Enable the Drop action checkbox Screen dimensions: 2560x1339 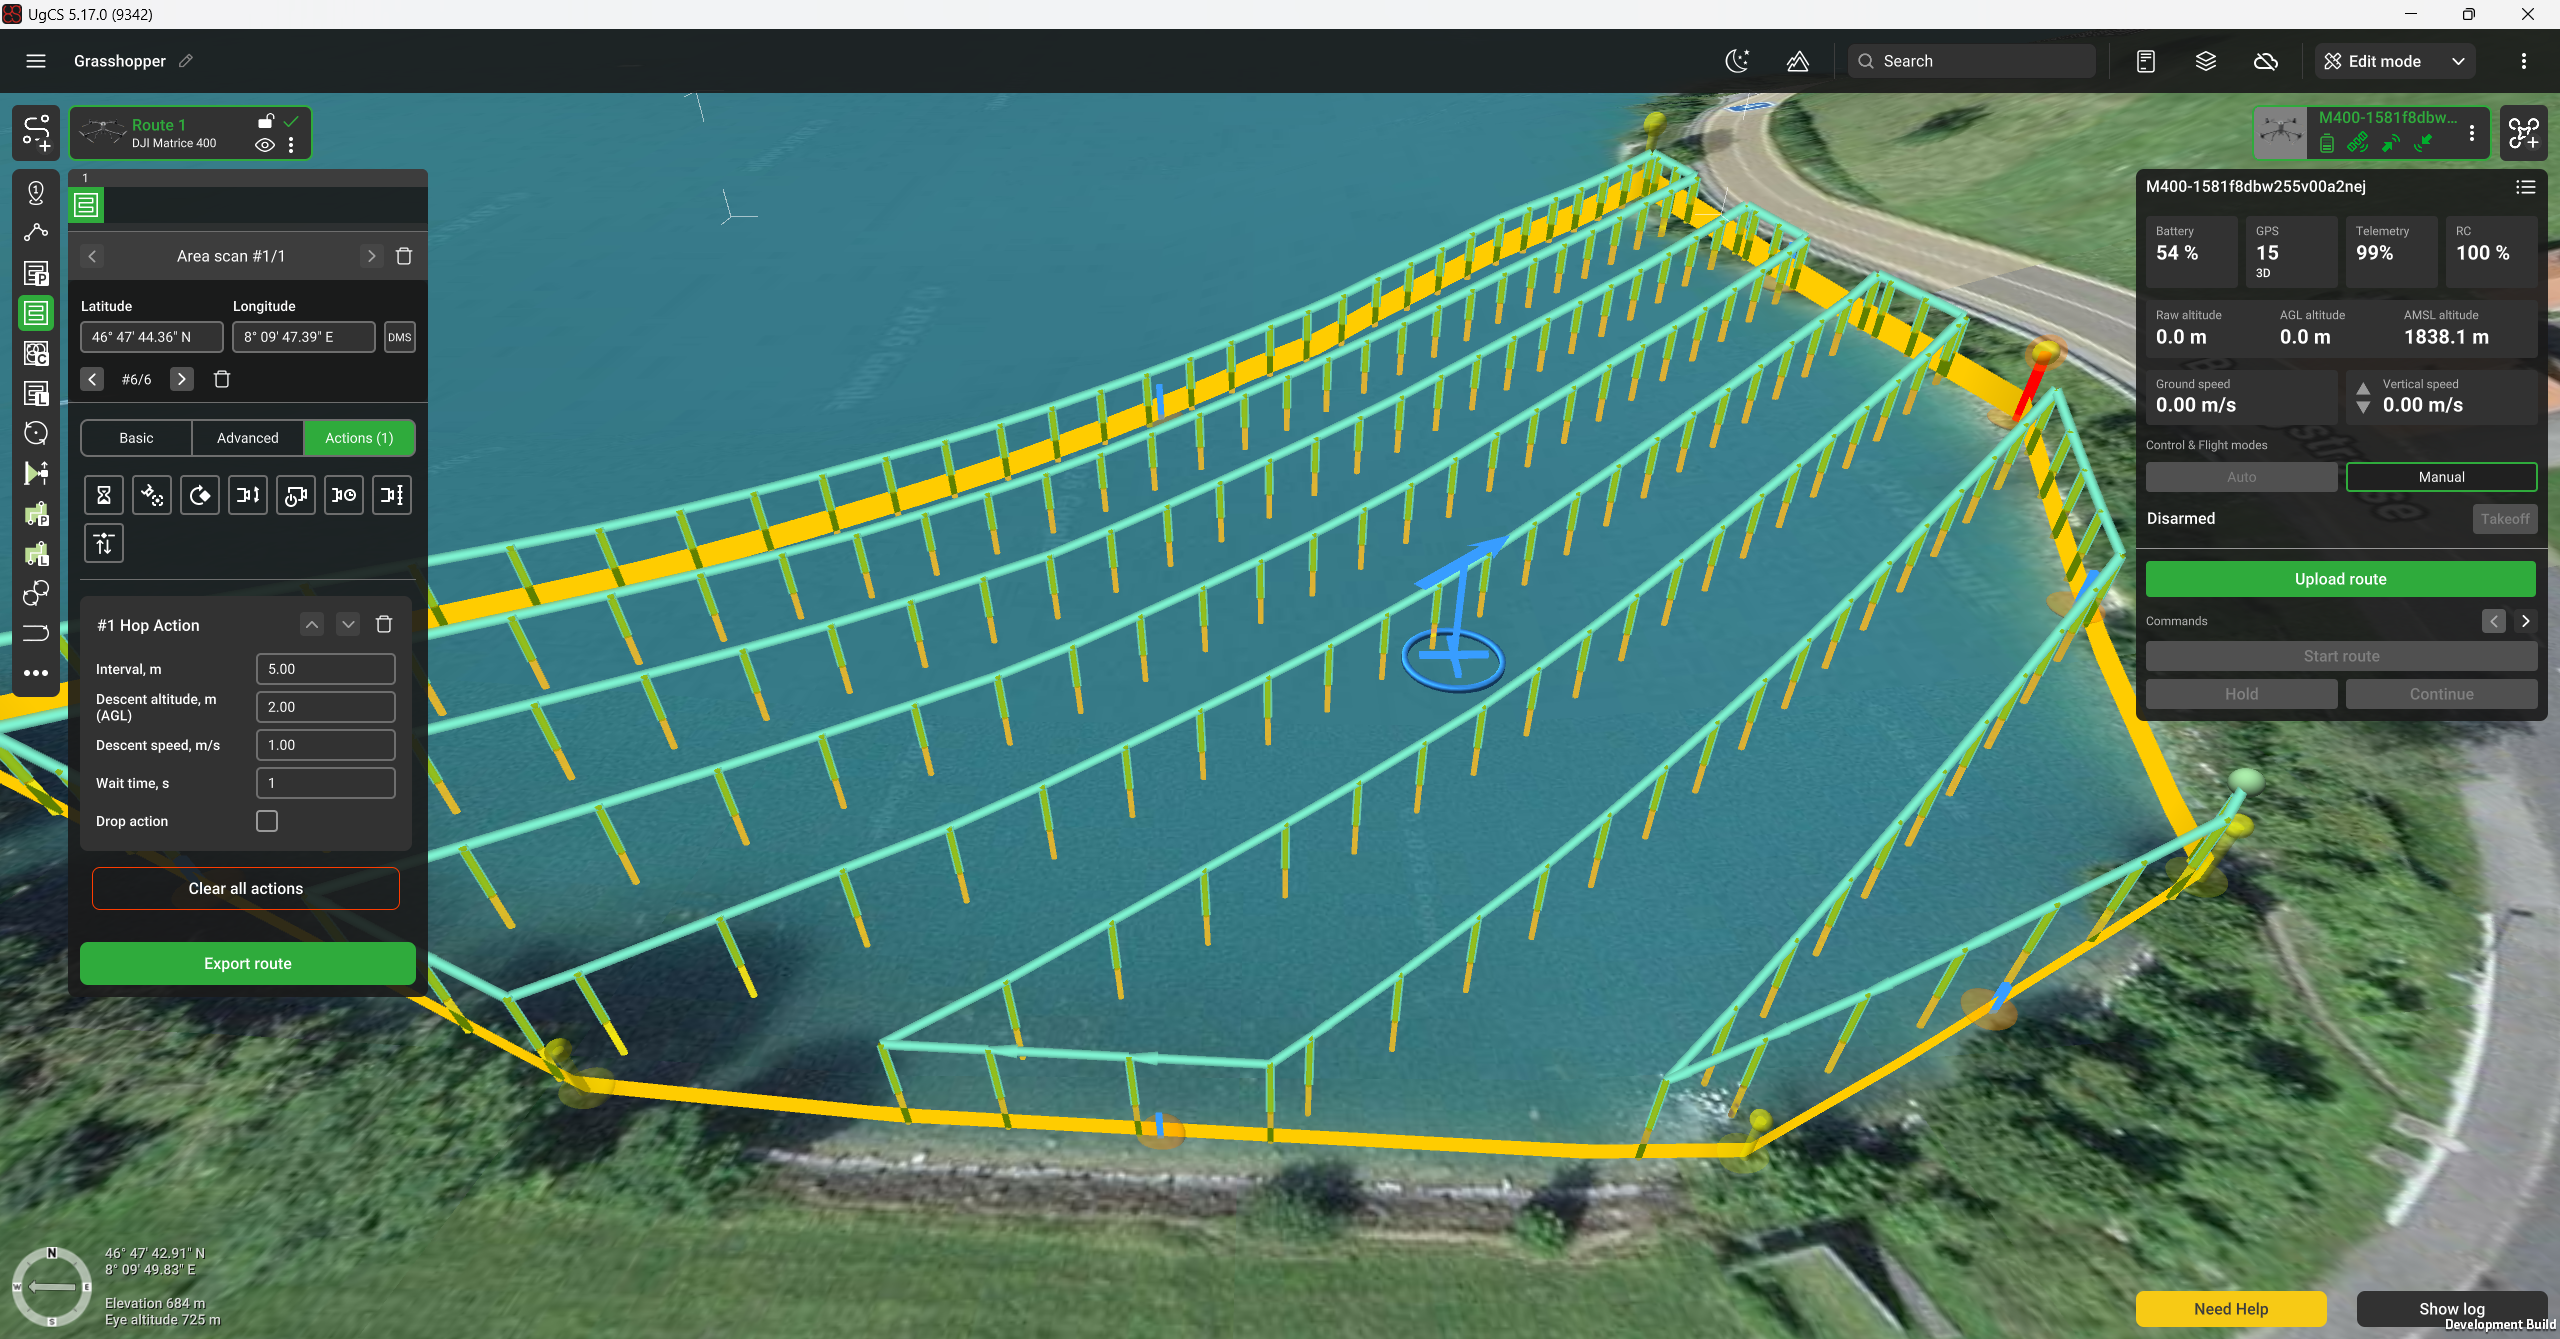click(x=267, y=821)
